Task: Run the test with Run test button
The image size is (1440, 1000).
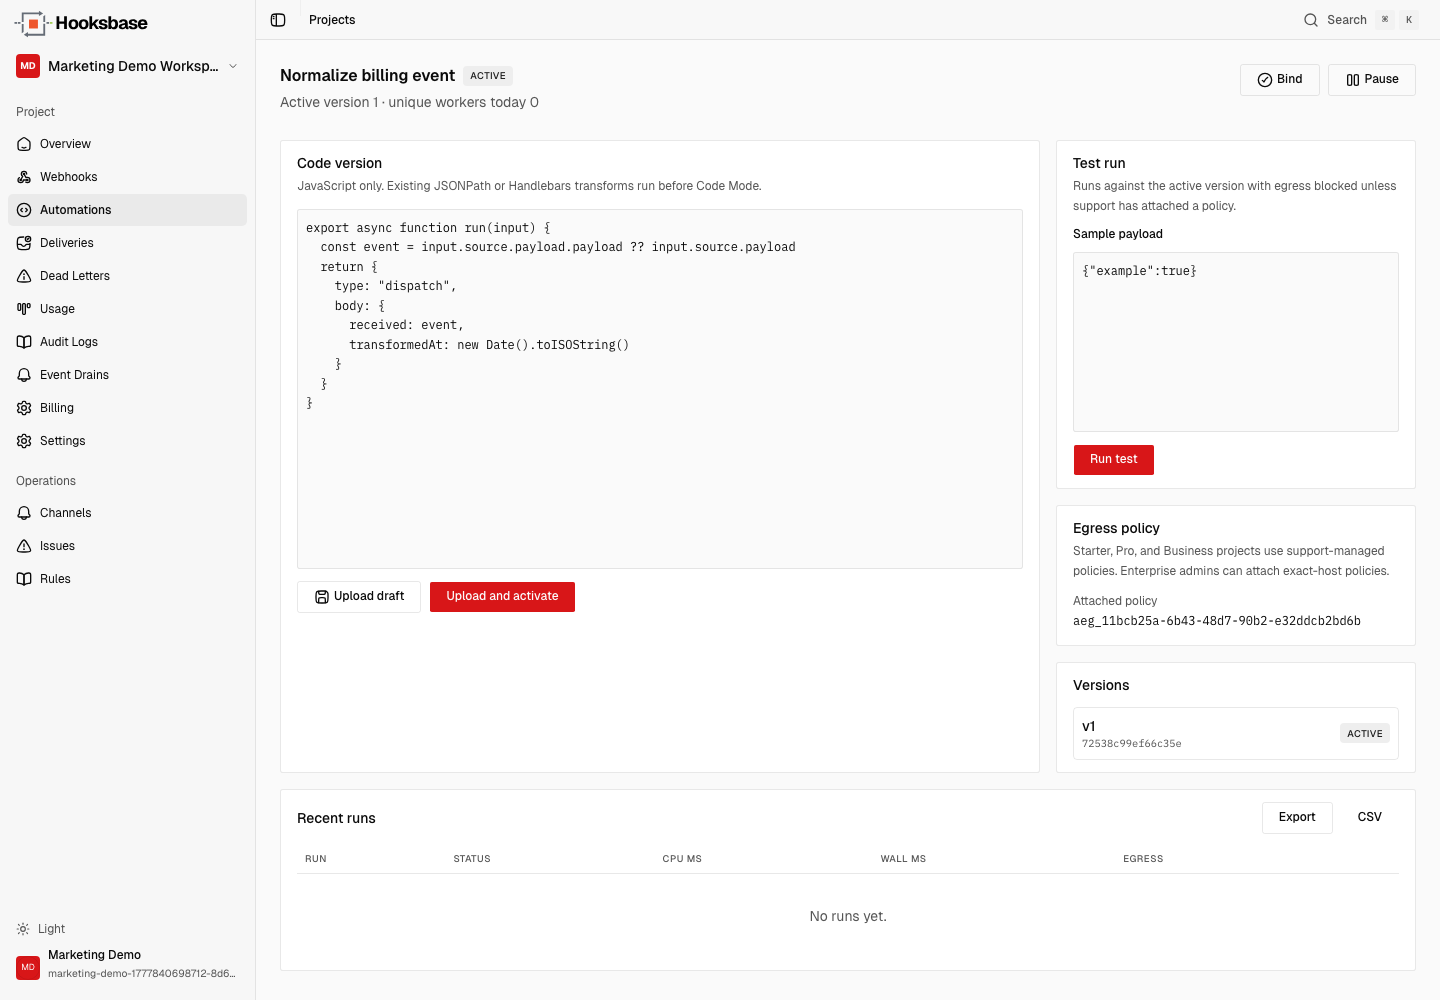Action: coord(1114,460)
